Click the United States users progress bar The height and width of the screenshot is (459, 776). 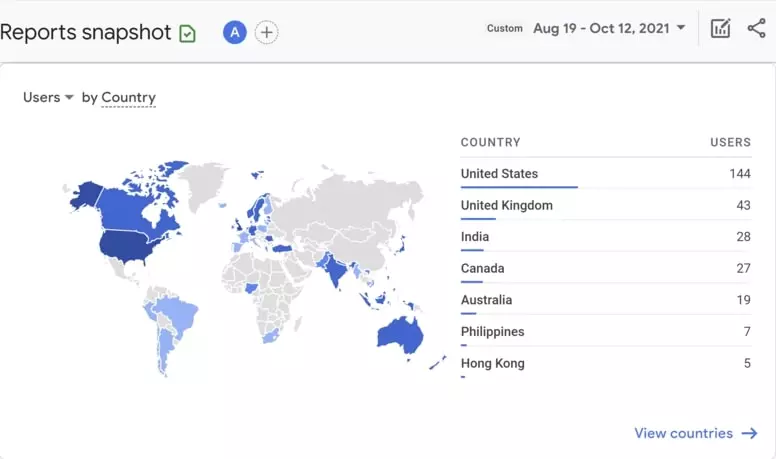pyautogui.click(x=519, y=187)
